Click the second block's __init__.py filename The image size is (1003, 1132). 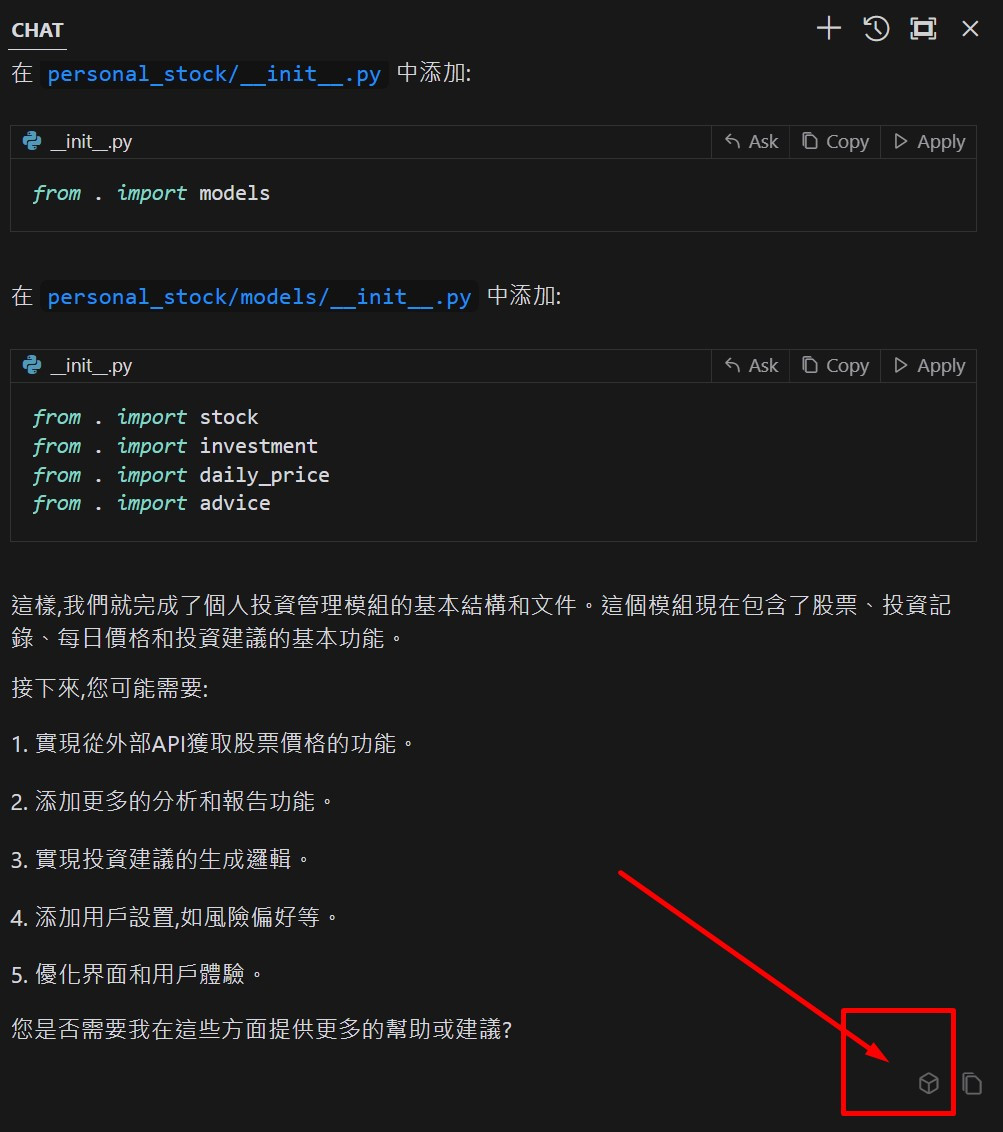(x=92, y=365)
